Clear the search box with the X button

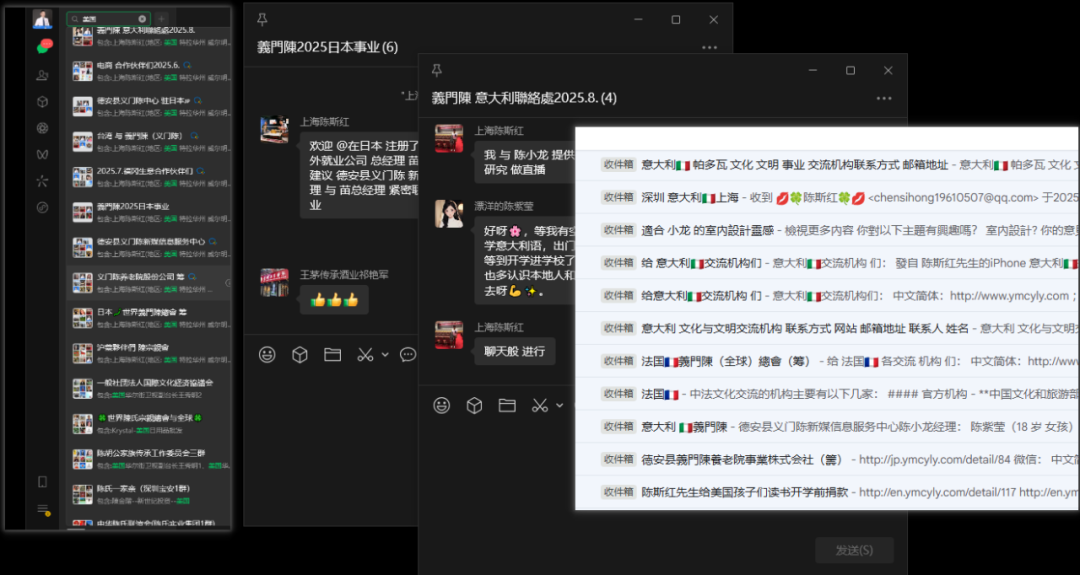[x=142, y=19]
